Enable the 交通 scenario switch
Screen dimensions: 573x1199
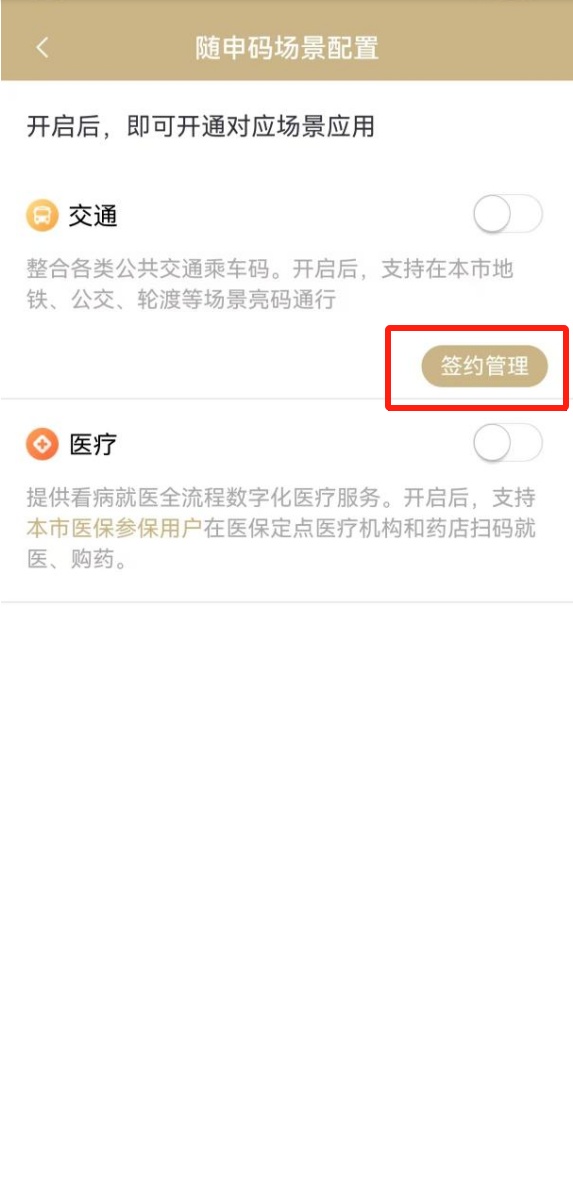coord(508,215)
